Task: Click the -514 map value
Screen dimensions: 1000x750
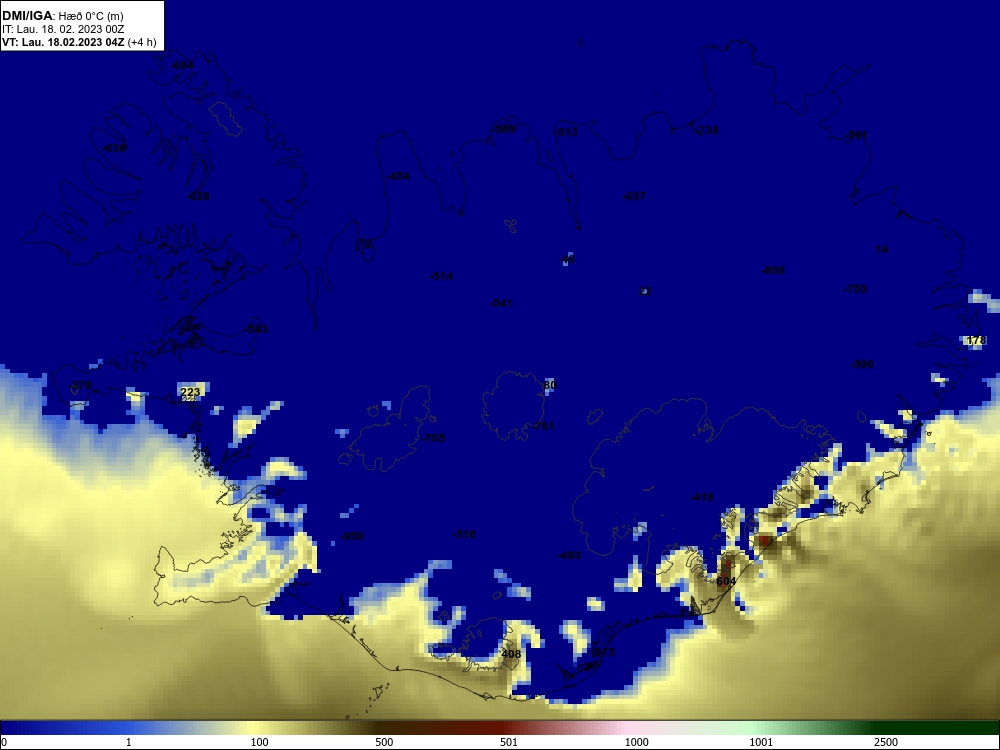Action: tap(441, 277)
